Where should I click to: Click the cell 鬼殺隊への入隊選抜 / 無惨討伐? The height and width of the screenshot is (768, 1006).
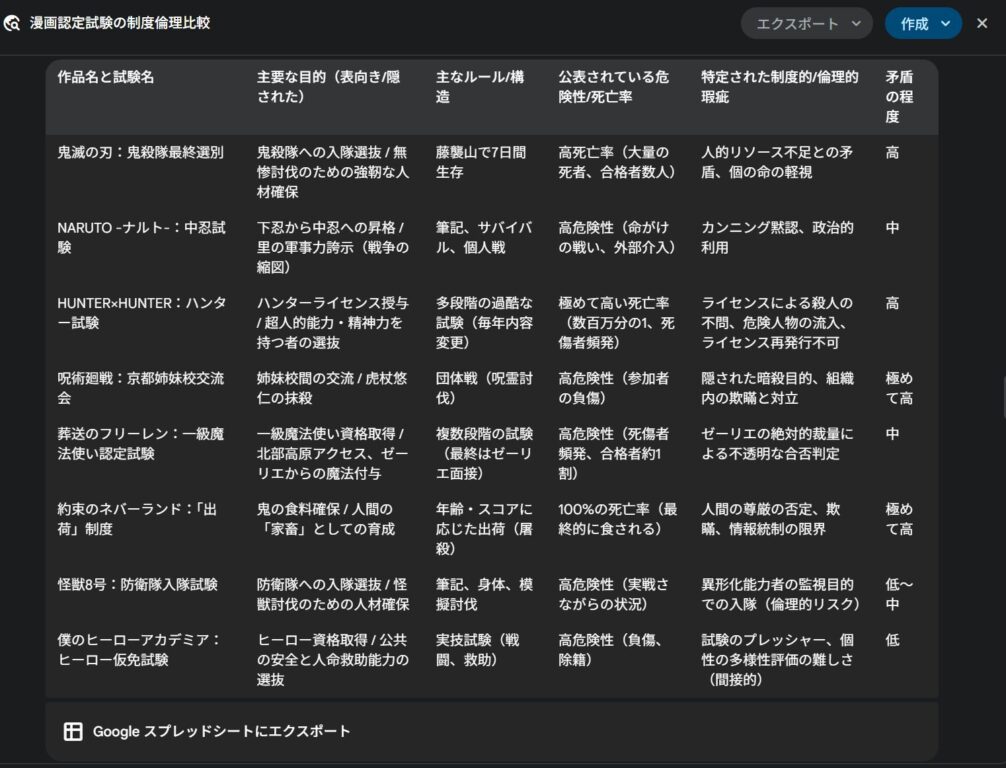[x=332, y=171]
